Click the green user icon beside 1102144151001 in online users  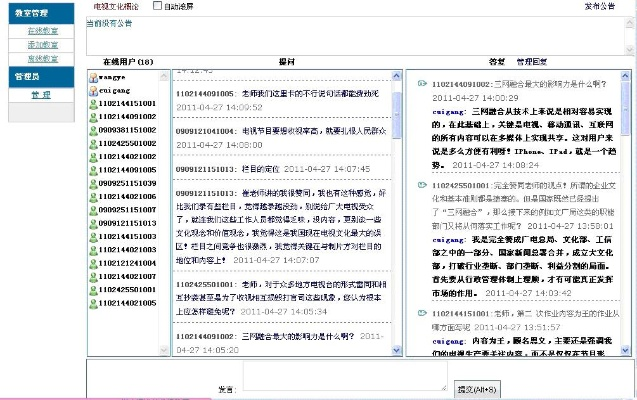[93, 104]
